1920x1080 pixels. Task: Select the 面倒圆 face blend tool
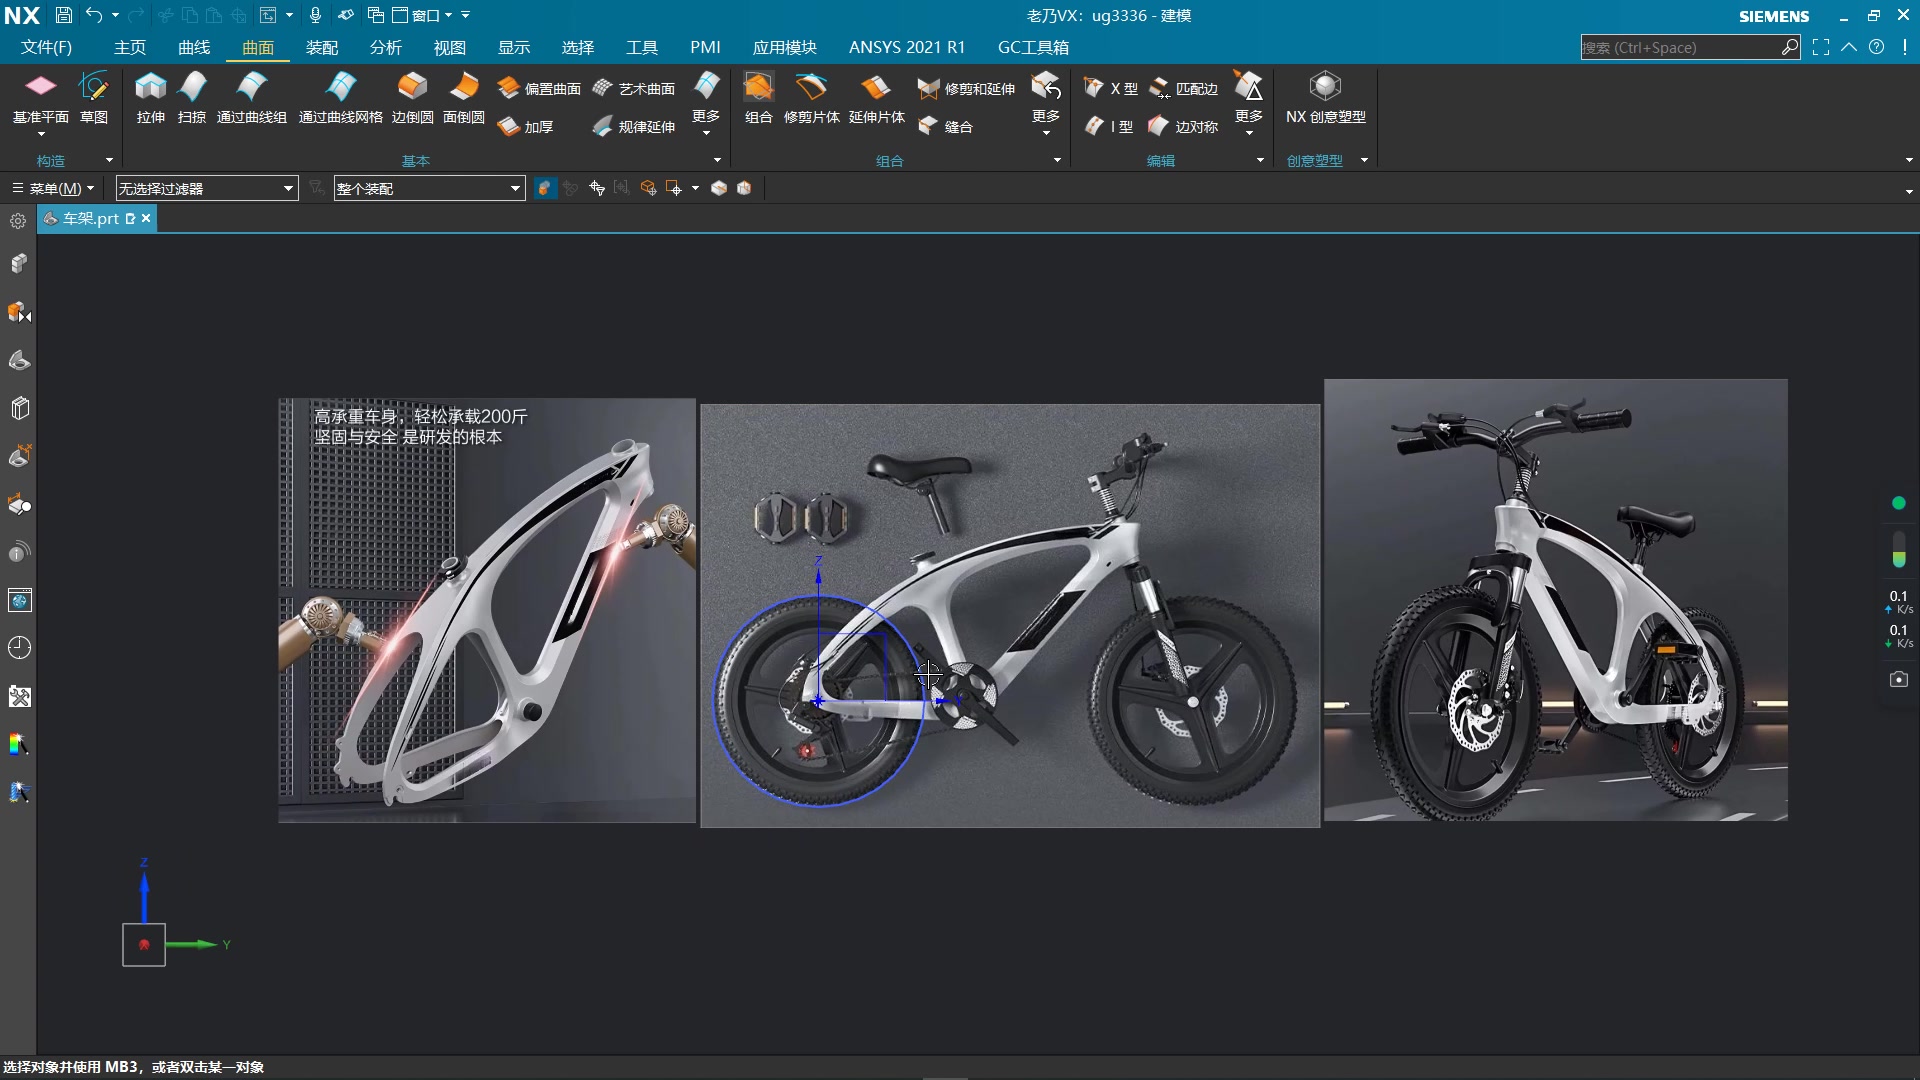(463, 98)
